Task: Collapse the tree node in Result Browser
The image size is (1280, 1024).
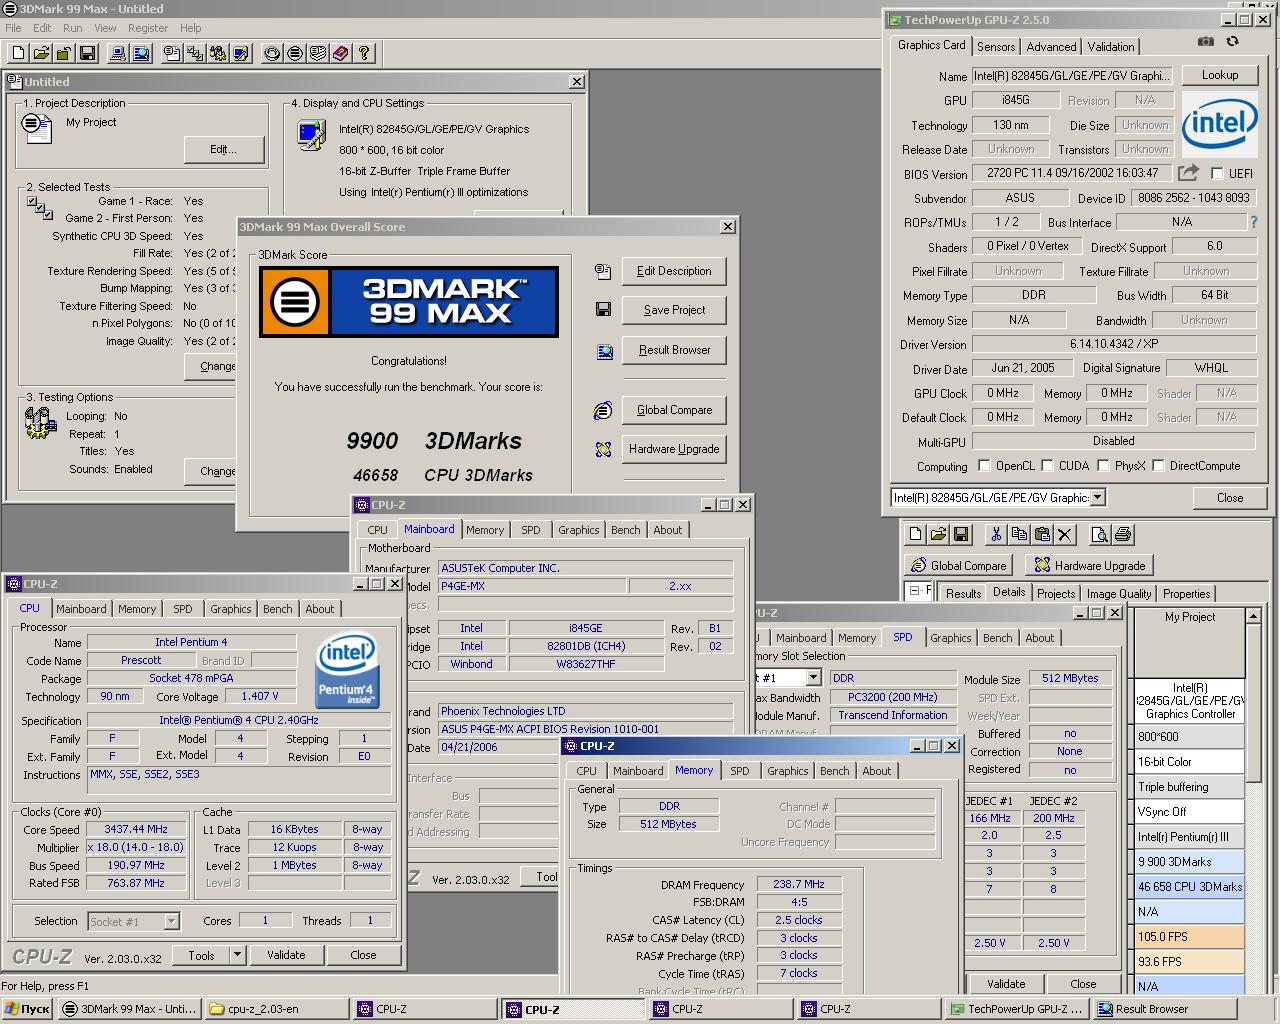Action: click(916, 591)
